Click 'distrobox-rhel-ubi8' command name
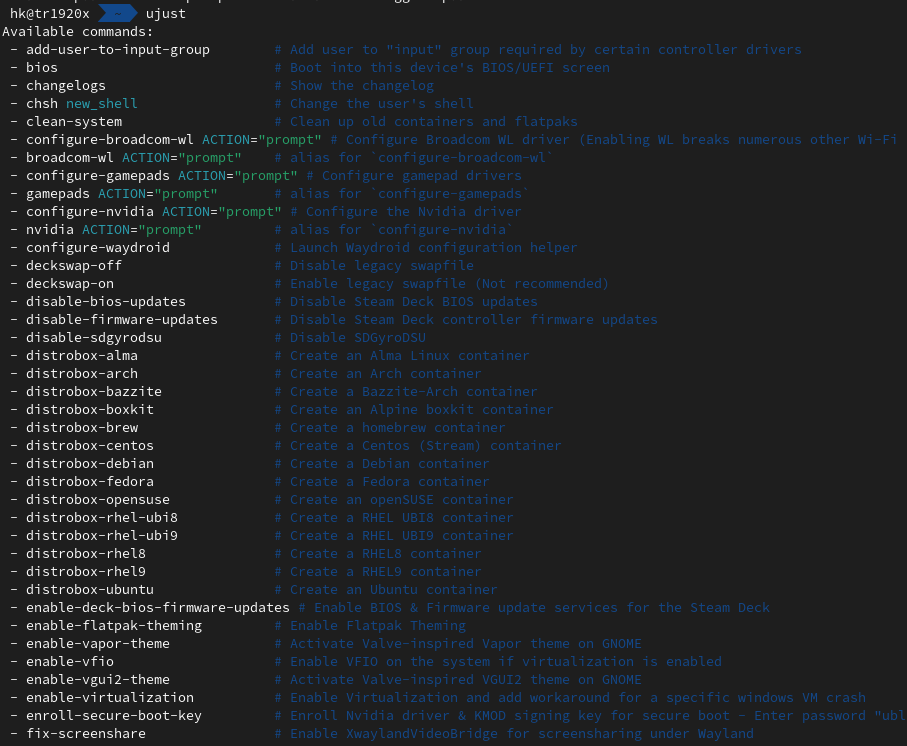Image resolution: width=907 pixels, height=746 pixels. (x=102, y=517)
